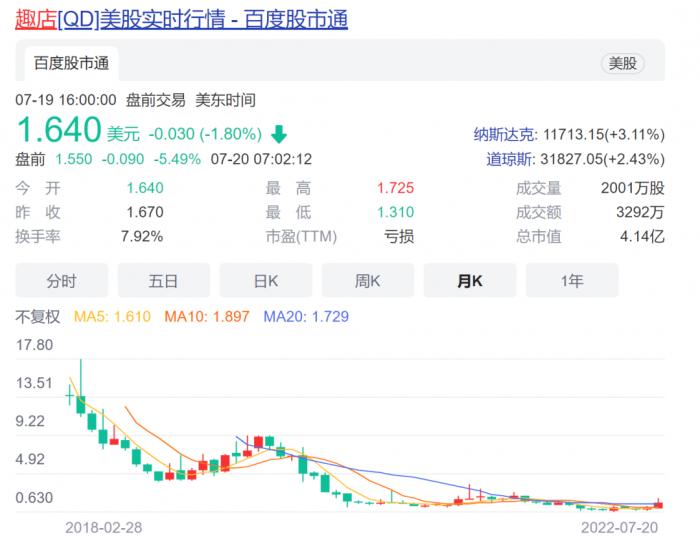Click the change value -0.030 (-1.80%)
The height and width of the screenshot is (541, 700).
click(x=205, y=134)
